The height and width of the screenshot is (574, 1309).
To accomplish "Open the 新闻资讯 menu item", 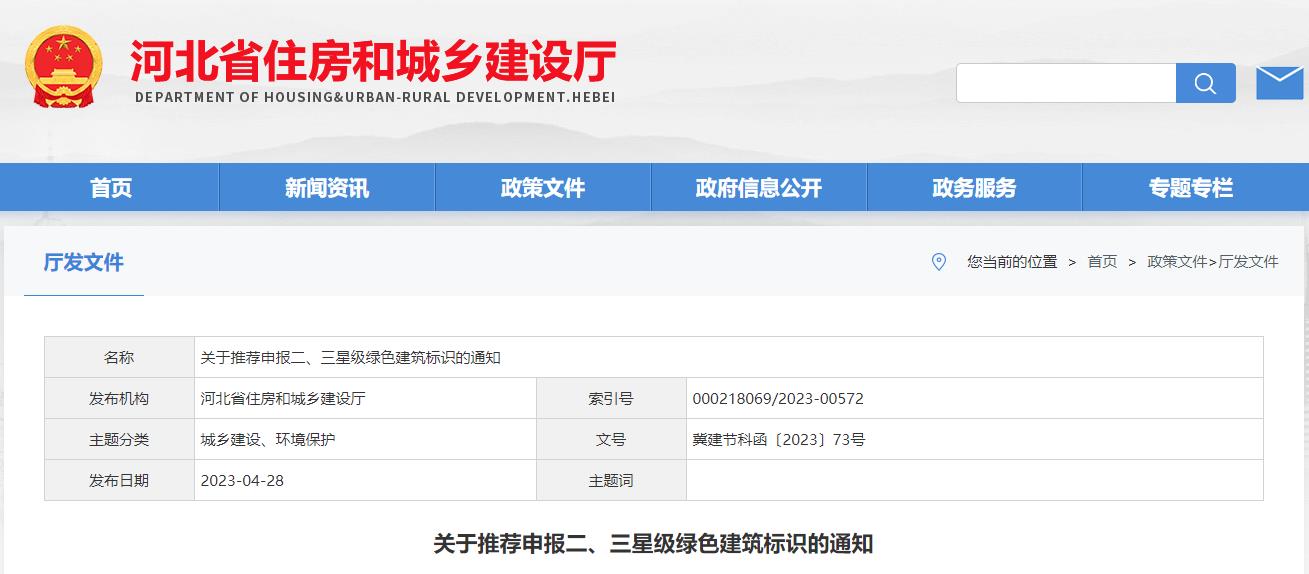I will pos(327,187).
